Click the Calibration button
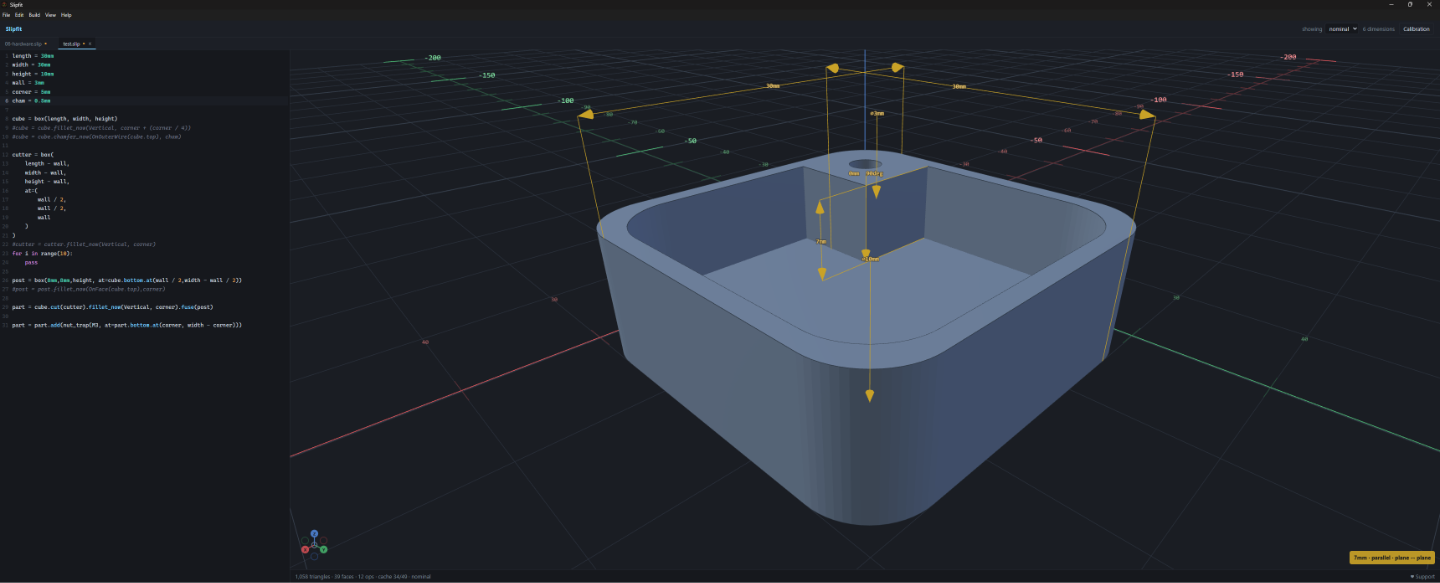This screenshot has width=1440, height=583. 1416,29
